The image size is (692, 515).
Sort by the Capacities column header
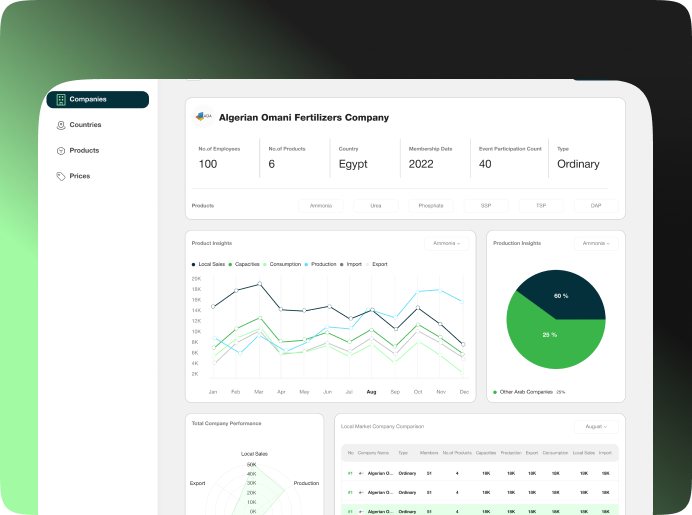[x=486, y=453]
